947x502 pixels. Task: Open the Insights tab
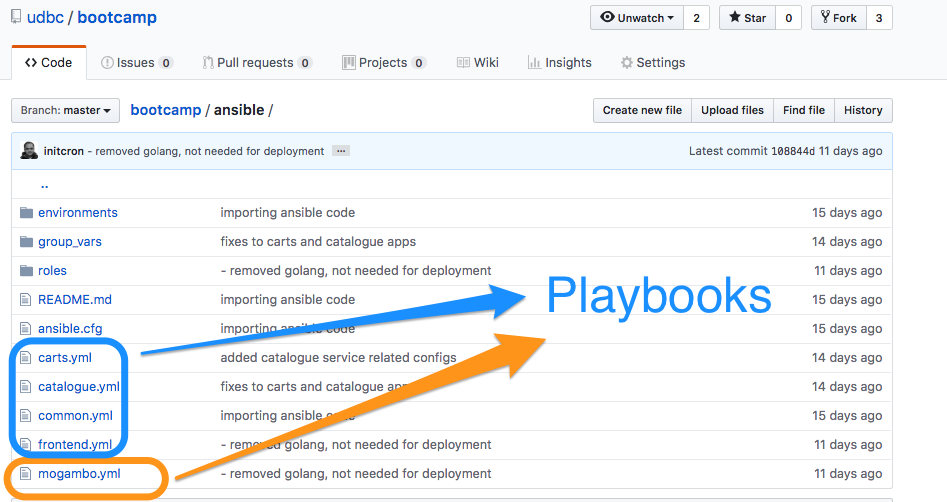point(559,63)
